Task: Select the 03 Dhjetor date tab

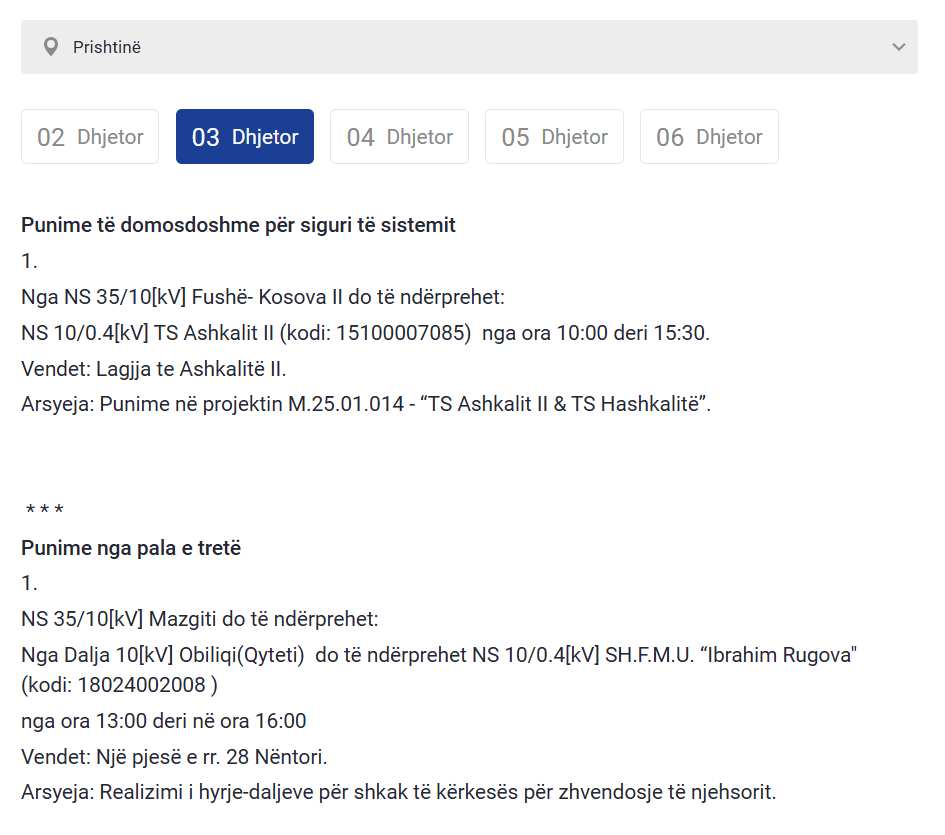Action: pos(245,137)
